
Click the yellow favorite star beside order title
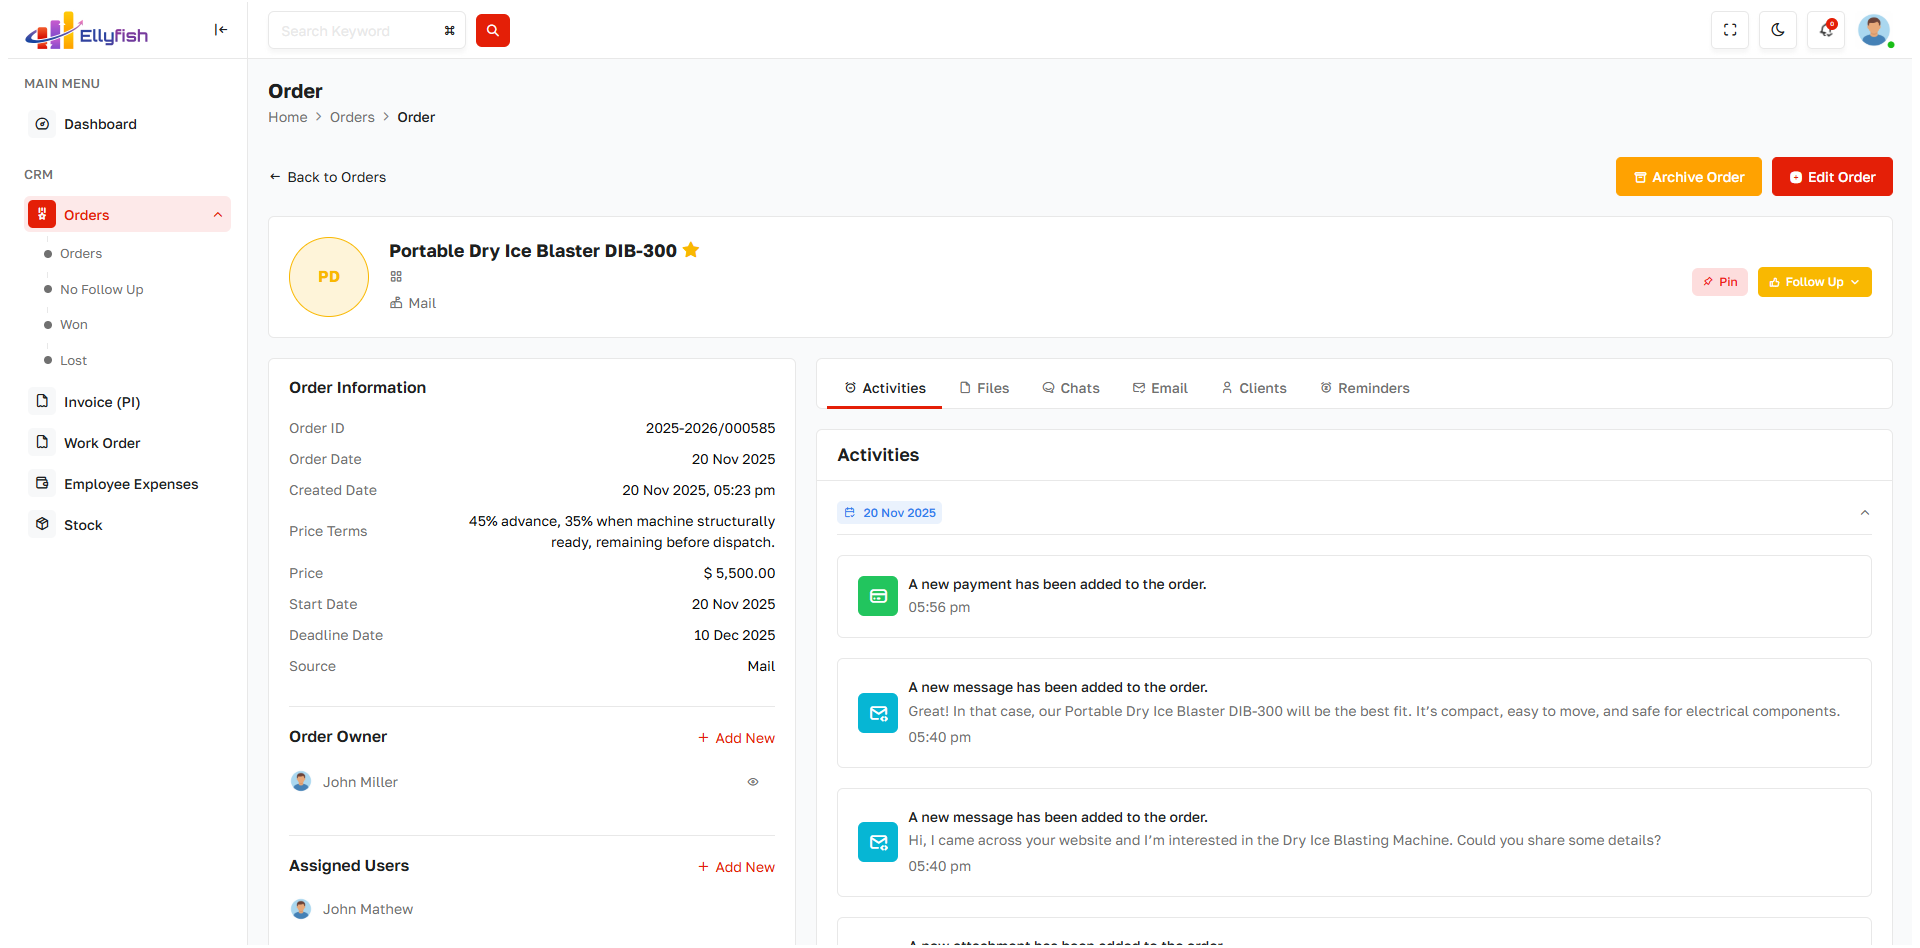[691, 250]
